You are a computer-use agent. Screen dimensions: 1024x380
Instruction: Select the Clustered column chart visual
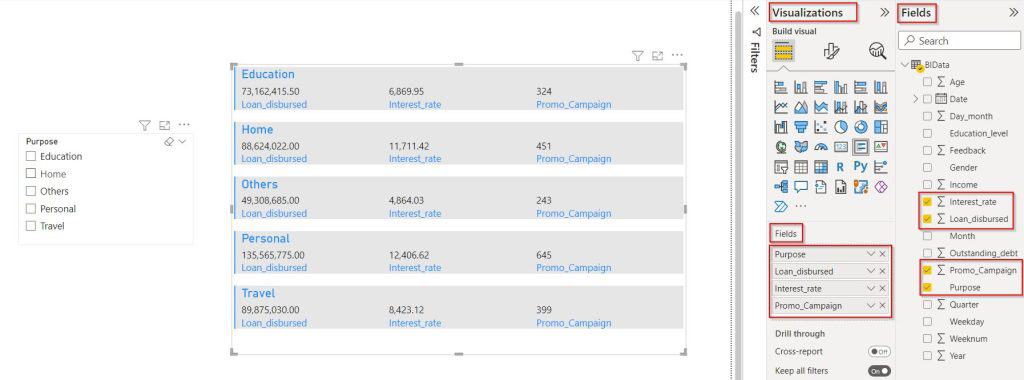[841, 87]
